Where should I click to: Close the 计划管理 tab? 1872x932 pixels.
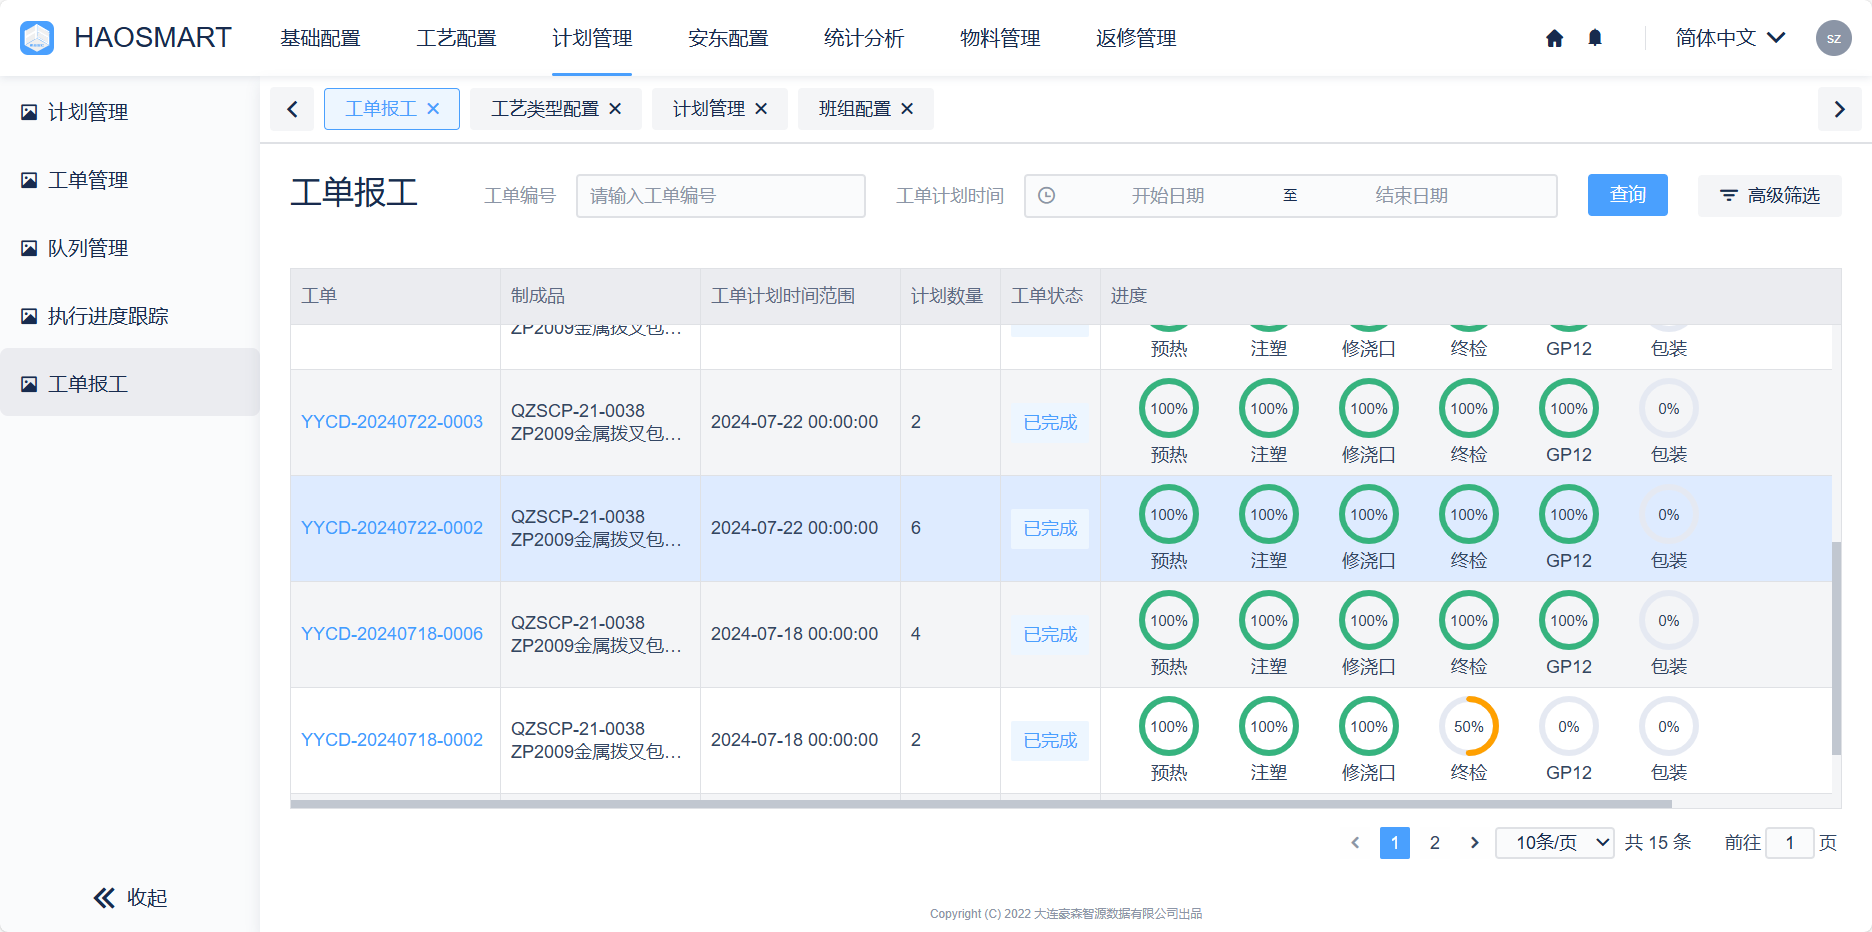pos(761,109)
